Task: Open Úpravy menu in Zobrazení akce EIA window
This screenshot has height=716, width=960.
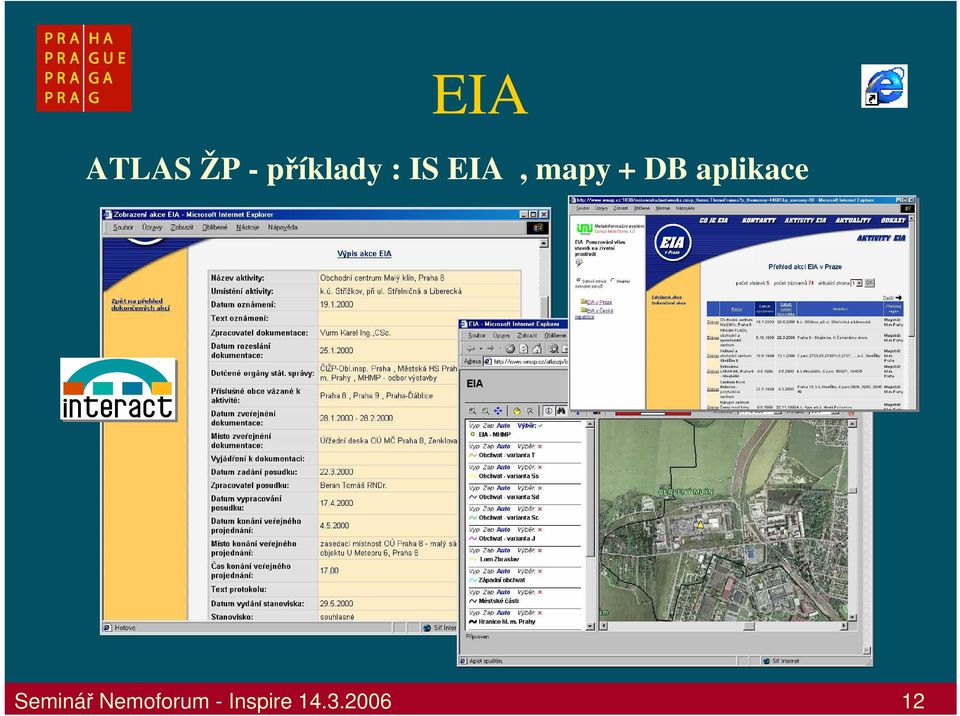Action: point(152,227)
